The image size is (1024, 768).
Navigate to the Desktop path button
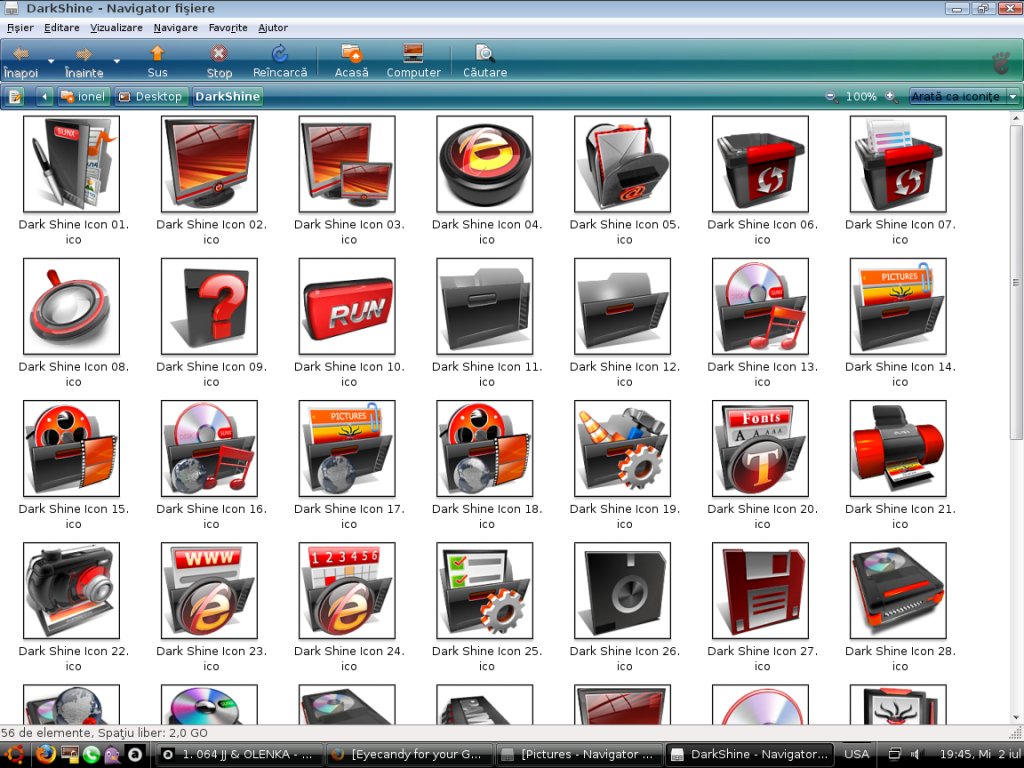[152, 97]
